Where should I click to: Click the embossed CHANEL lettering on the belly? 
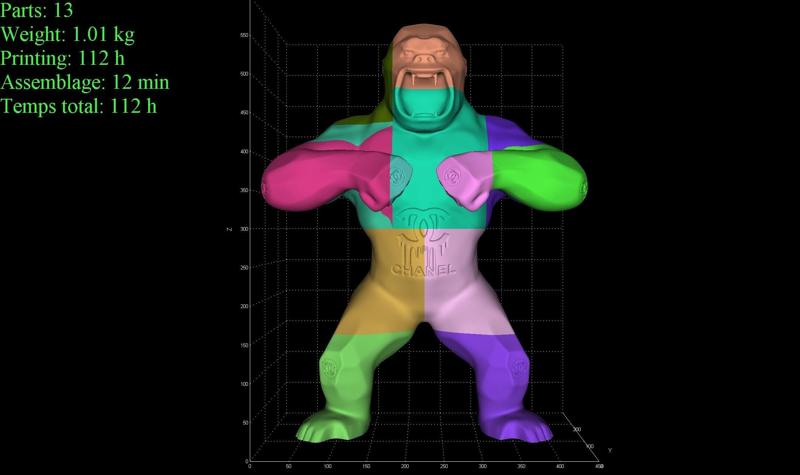(x=423, y=270)
